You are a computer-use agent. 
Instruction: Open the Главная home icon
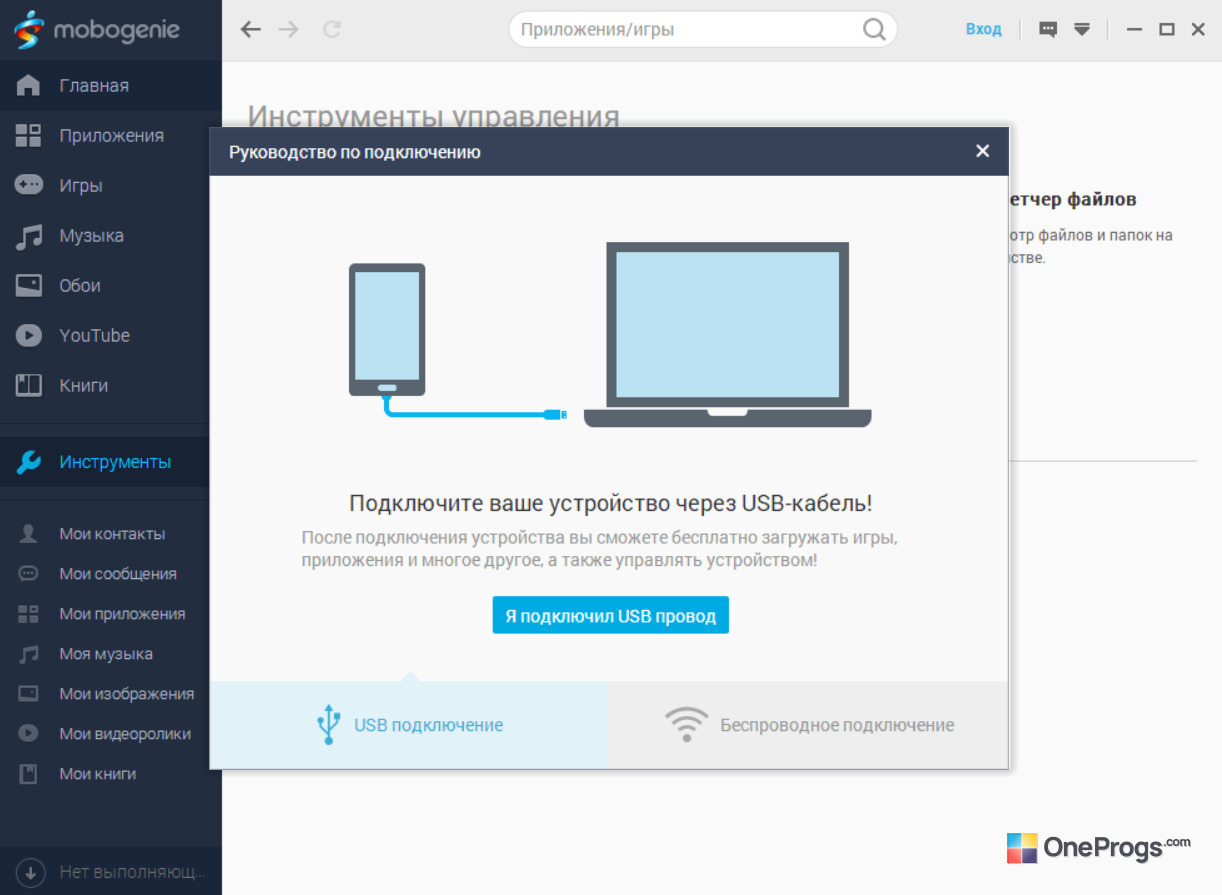click(x=28, y=85)
